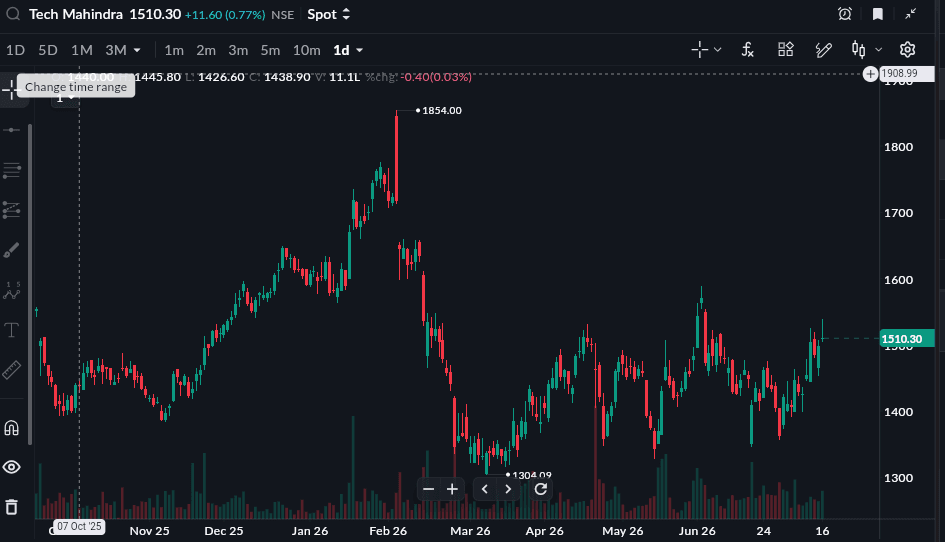Select the horizontal line tool in the left sidebar
The height and width of the screenshot is (542, 945).
coord(11,130)
